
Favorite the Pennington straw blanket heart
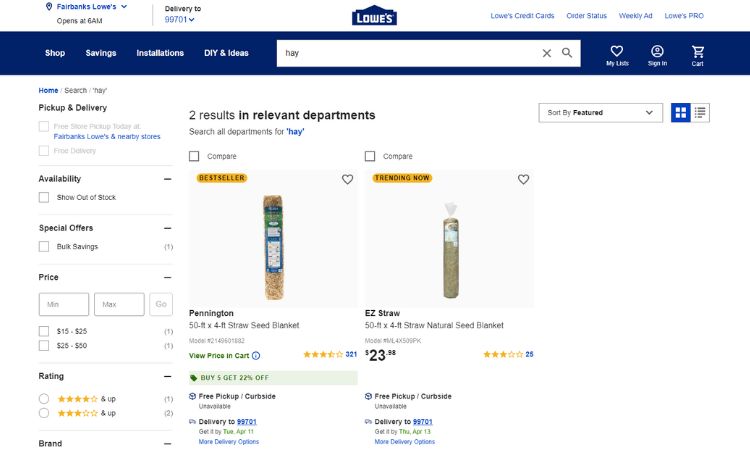pos(347,179)
